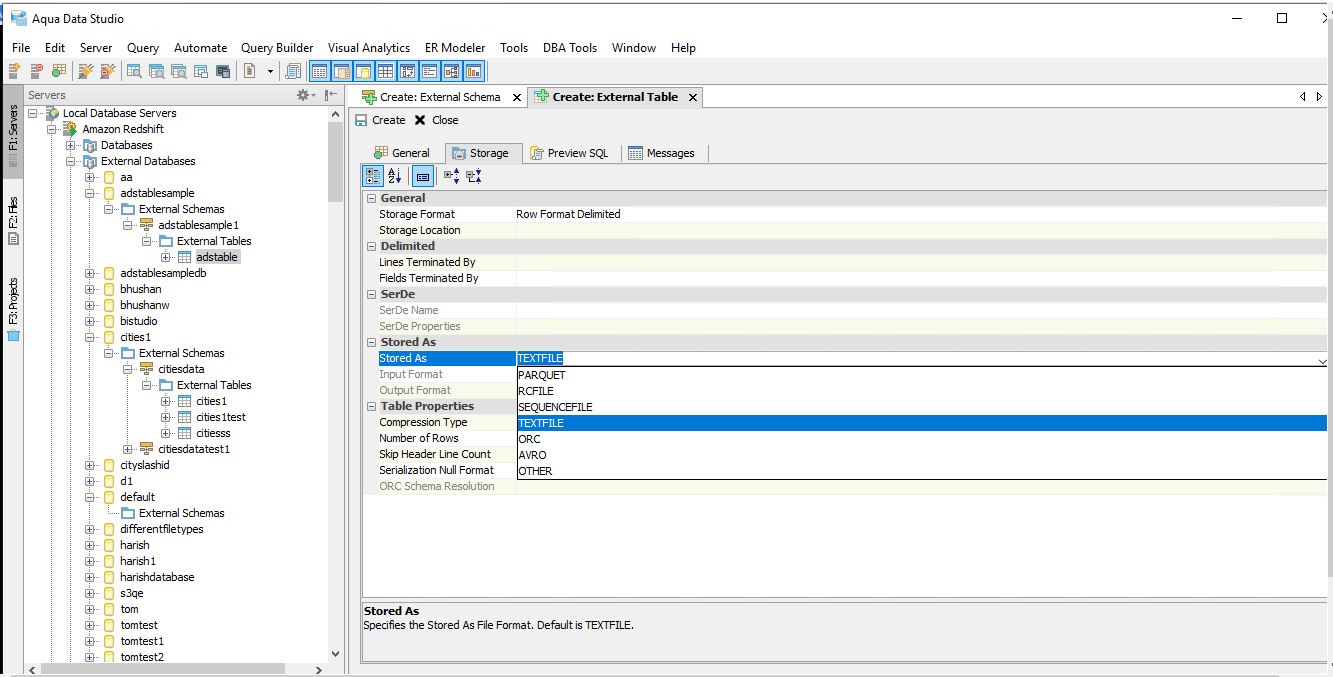Collapse the Table Properties section
The height and width of the screenshot is (677, 1333).
[372, 406]
